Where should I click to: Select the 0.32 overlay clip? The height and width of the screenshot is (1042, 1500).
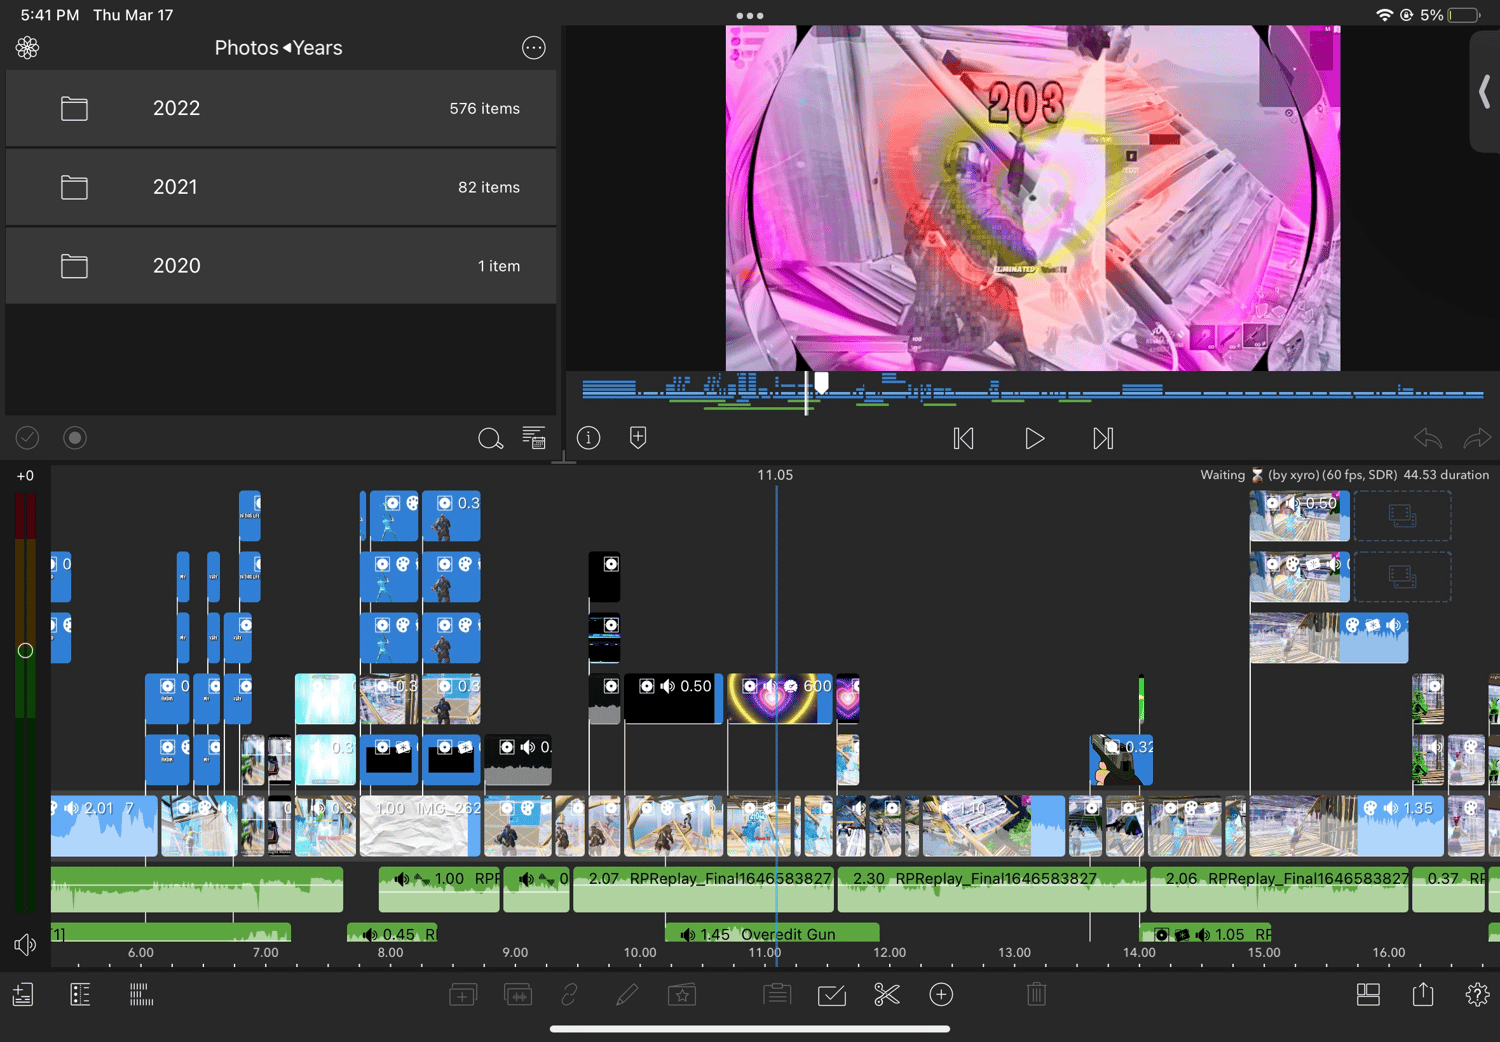point(1121,760)
